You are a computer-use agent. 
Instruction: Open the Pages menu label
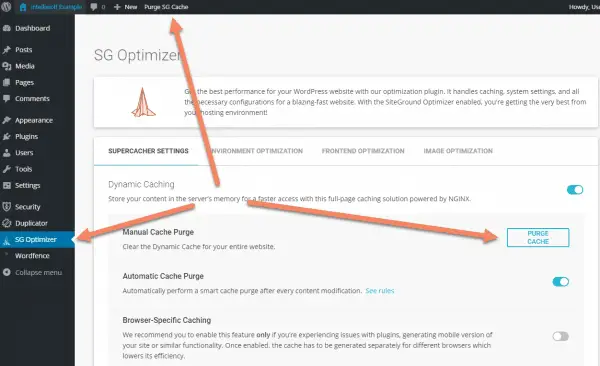[24, 82]
